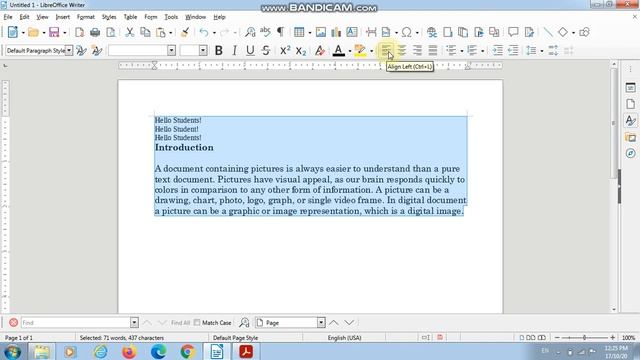Align text left
This screenshot has width=640, height=360.
tap(386, 50)
